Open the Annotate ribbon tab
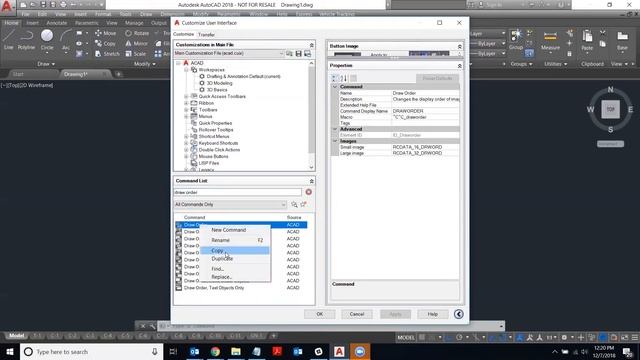 pyautogui.click(x=56, y=23)
